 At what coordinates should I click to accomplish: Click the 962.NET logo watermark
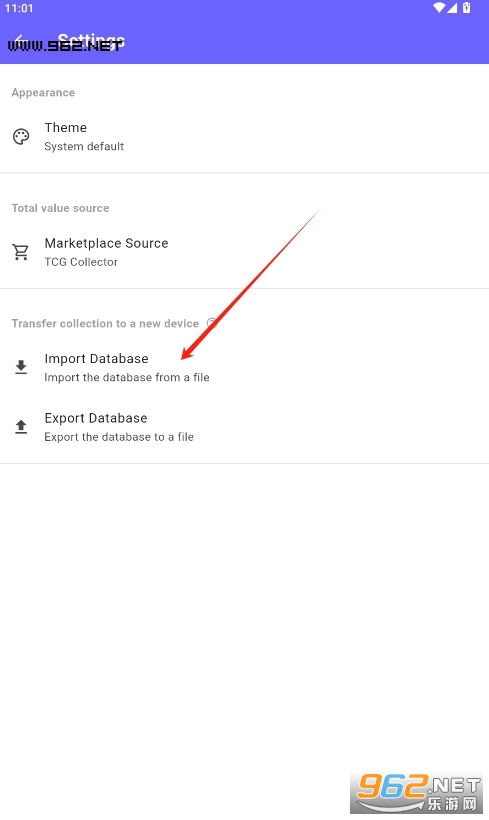click(x=417, y=793)
